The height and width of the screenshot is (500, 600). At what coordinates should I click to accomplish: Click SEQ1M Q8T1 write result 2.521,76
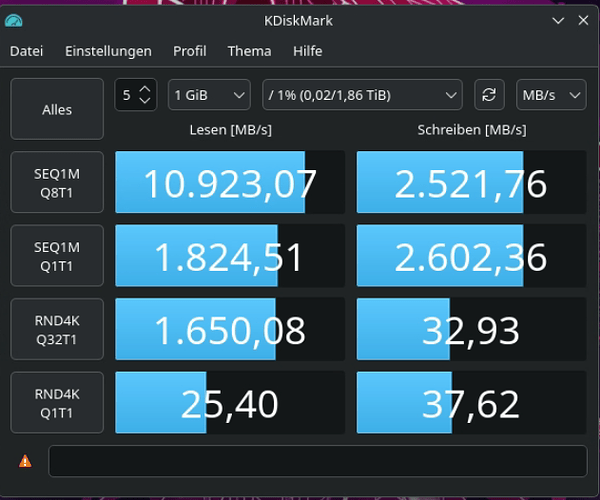(471, 182)
